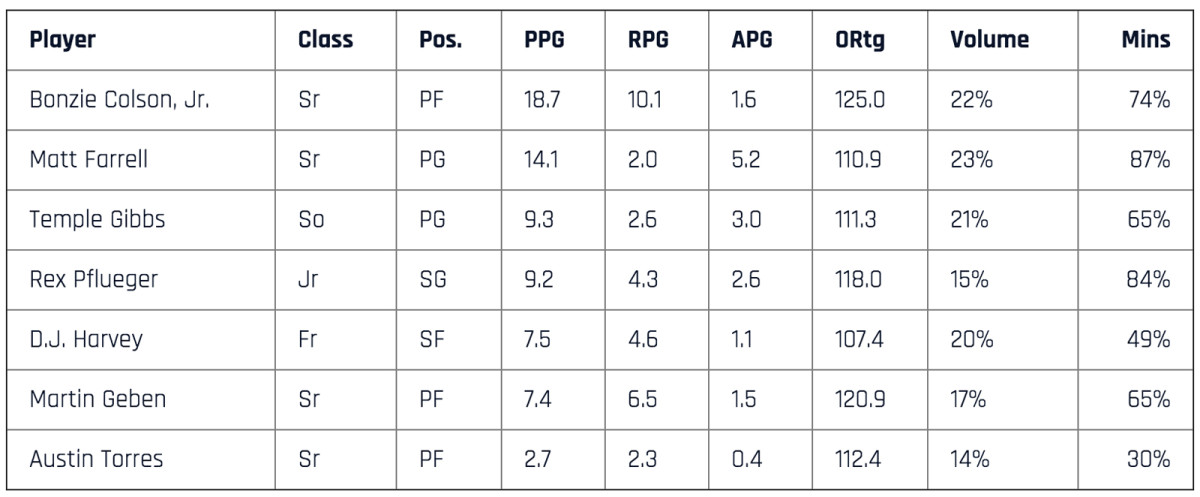Select Matt Farrell's 87% minutes cell
Image resolution: width=1200 pixels, height=497 pixels.
tap(1149, 160)
